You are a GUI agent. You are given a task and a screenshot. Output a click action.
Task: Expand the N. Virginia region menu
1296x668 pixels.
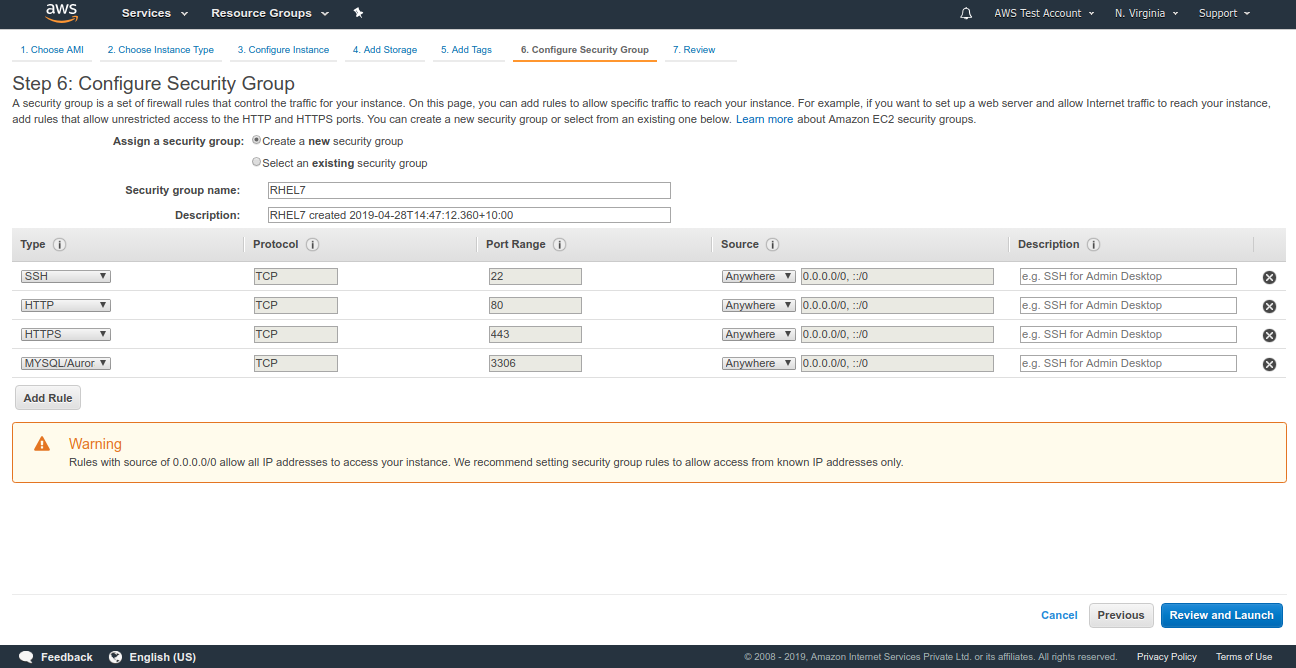point(1147,13)
